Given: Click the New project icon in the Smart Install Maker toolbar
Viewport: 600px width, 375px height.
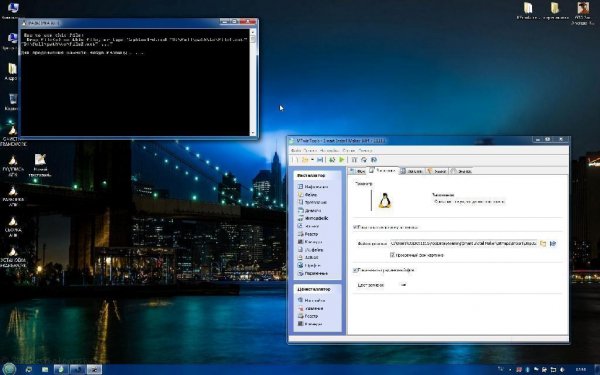Looking at the screenshot, I should pos(295,160).
